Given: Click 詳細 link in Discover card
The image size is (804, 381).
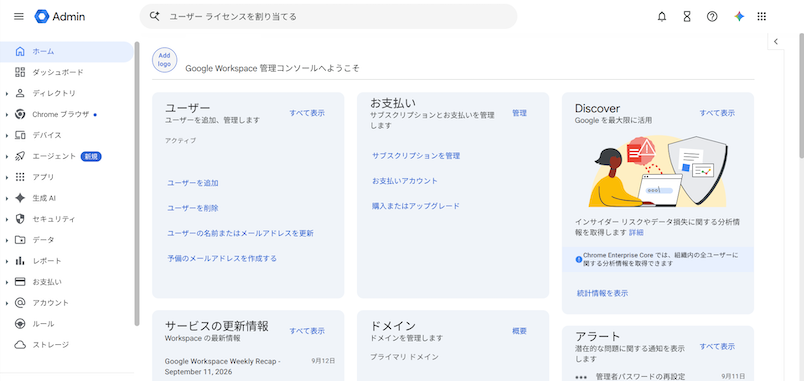Looking at the screenshot, I should [636, 232].
